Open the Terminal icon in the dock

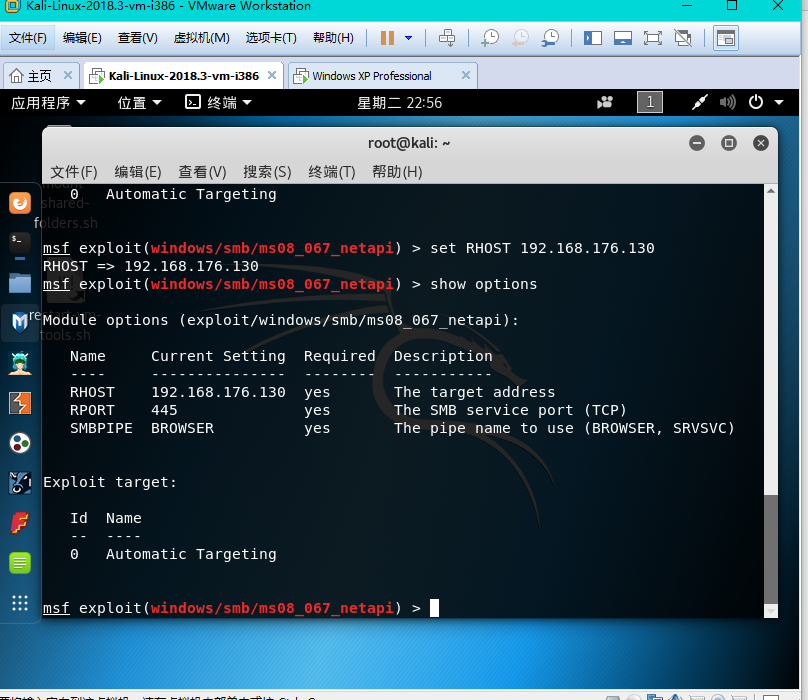(20, 243)
